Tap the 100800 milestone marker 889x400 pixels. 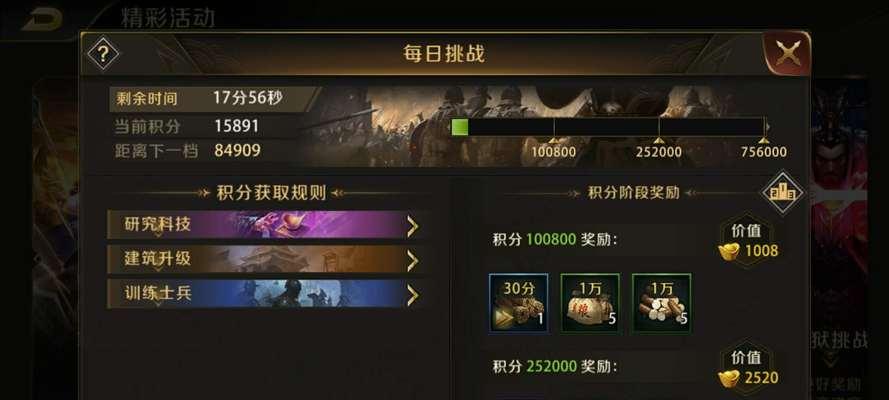click(553, 148)
